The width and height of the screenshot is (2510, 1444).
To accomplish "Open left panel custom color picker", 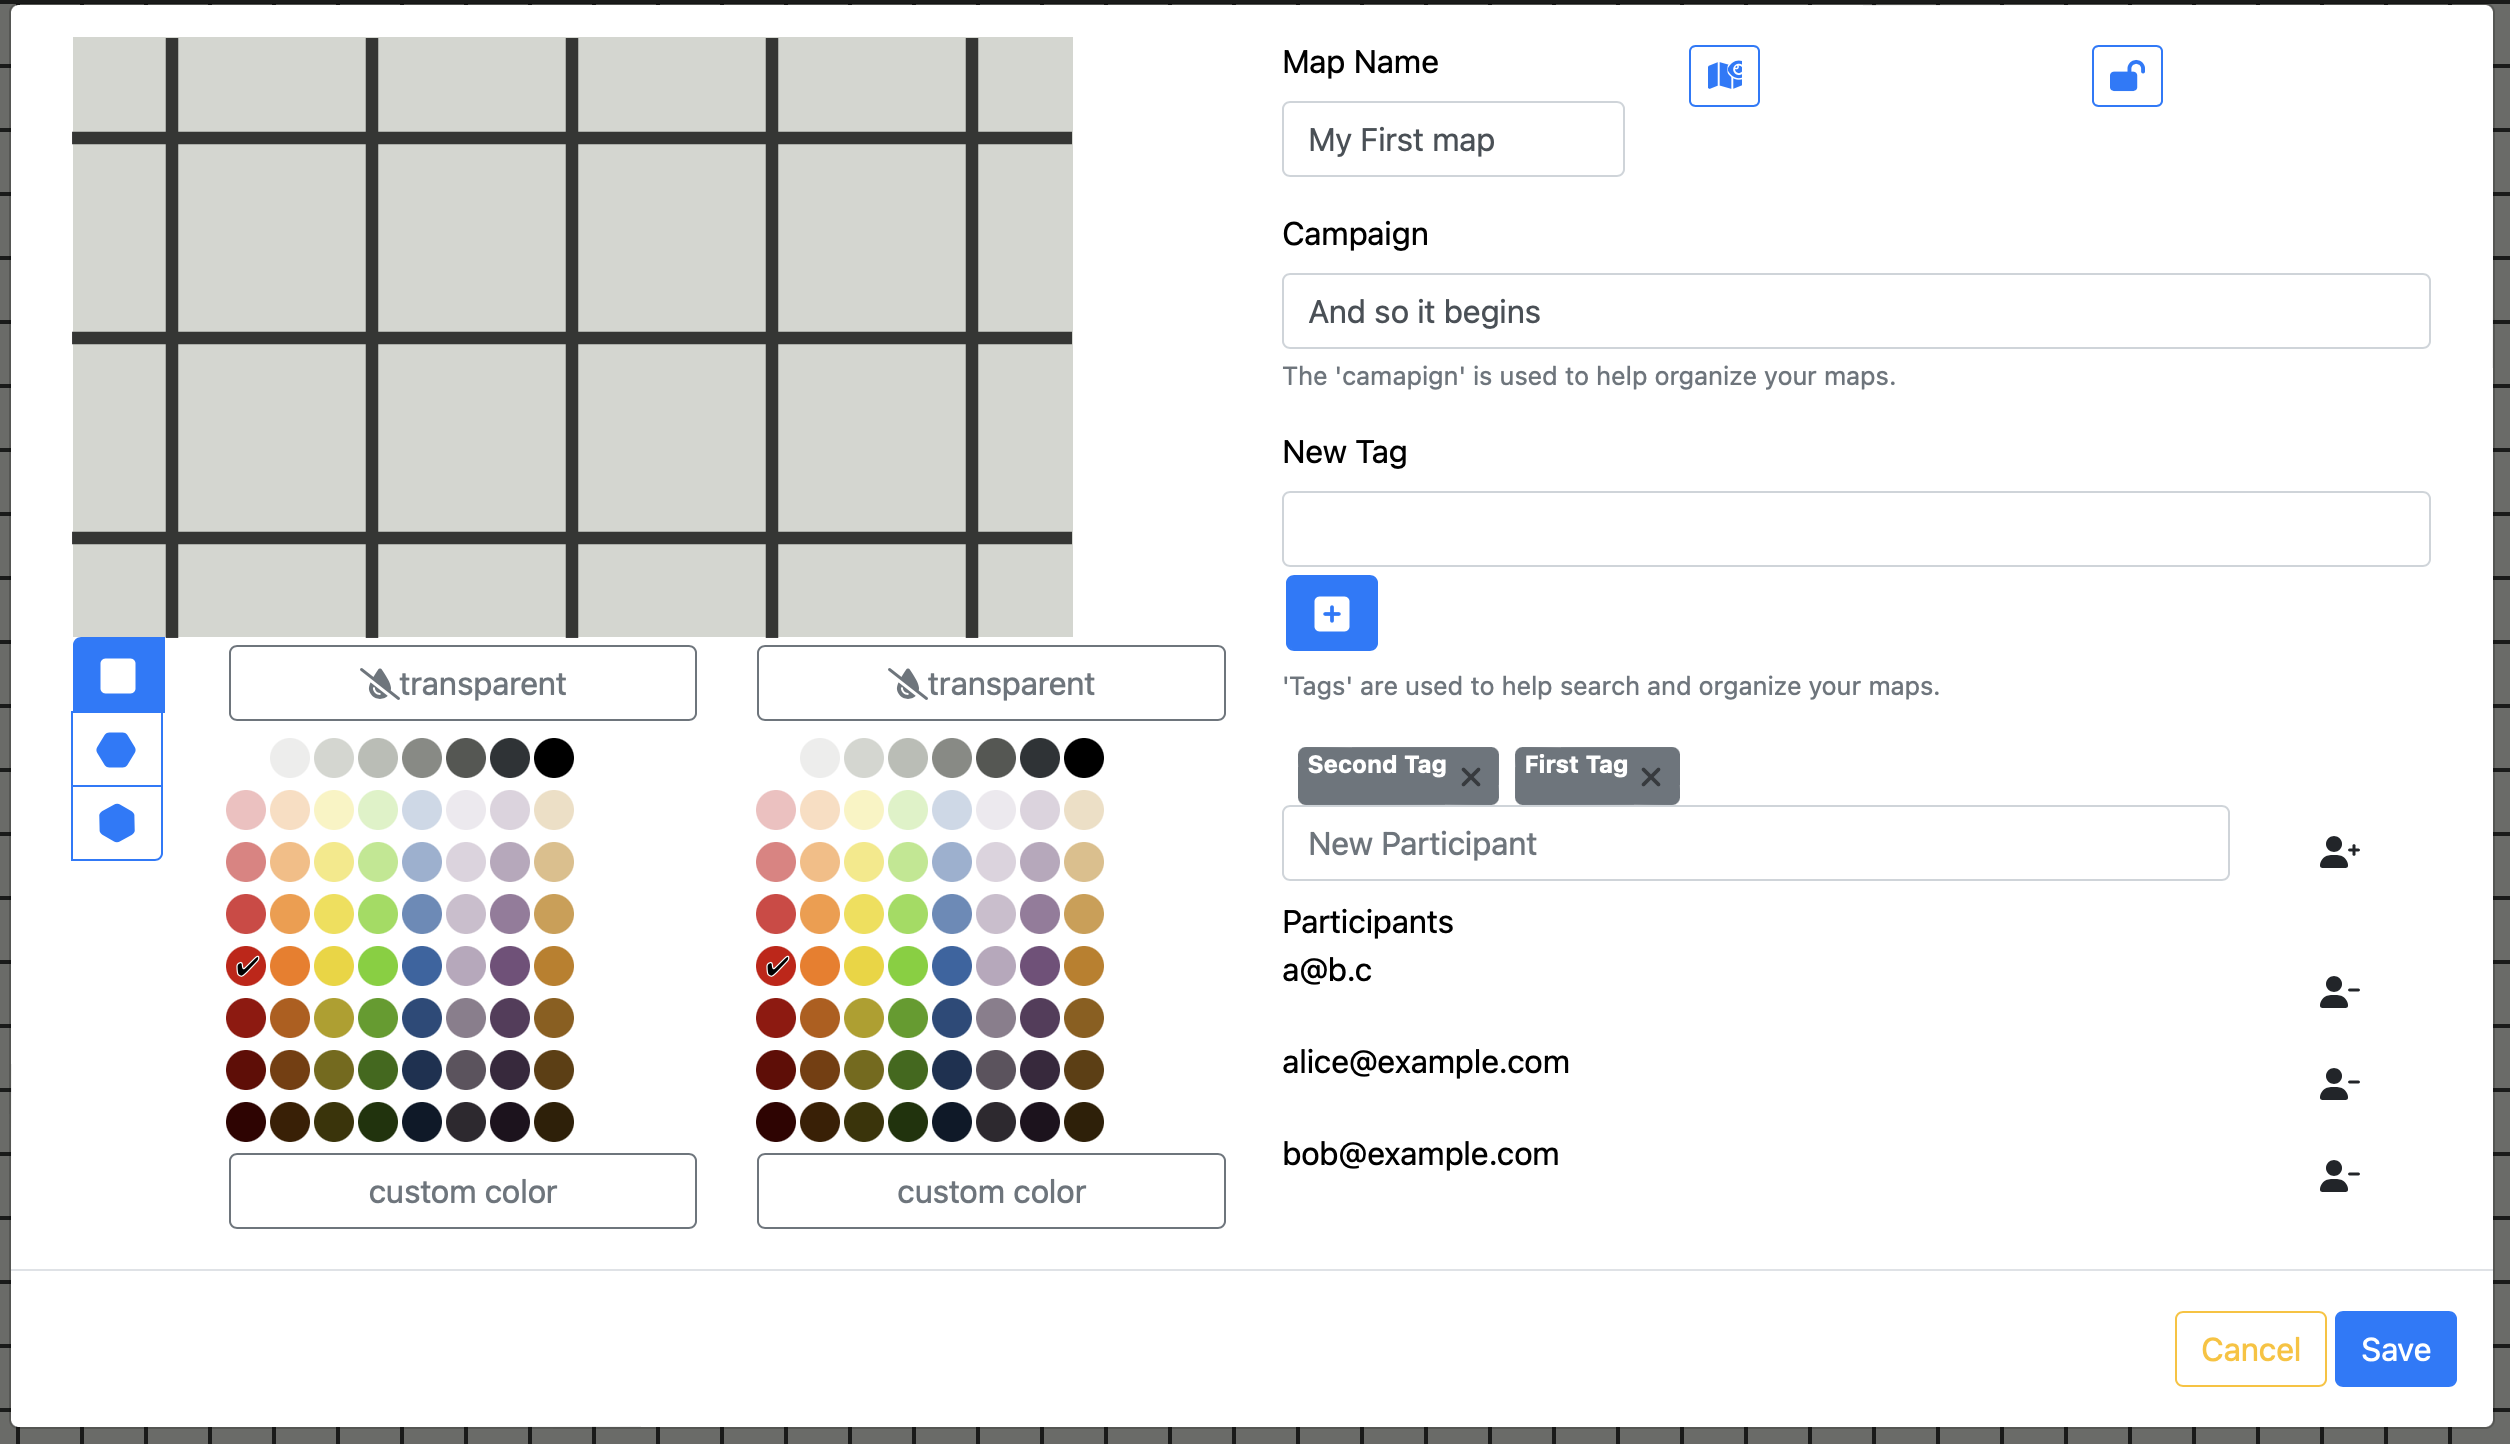I will click(x=460, y=1191).
